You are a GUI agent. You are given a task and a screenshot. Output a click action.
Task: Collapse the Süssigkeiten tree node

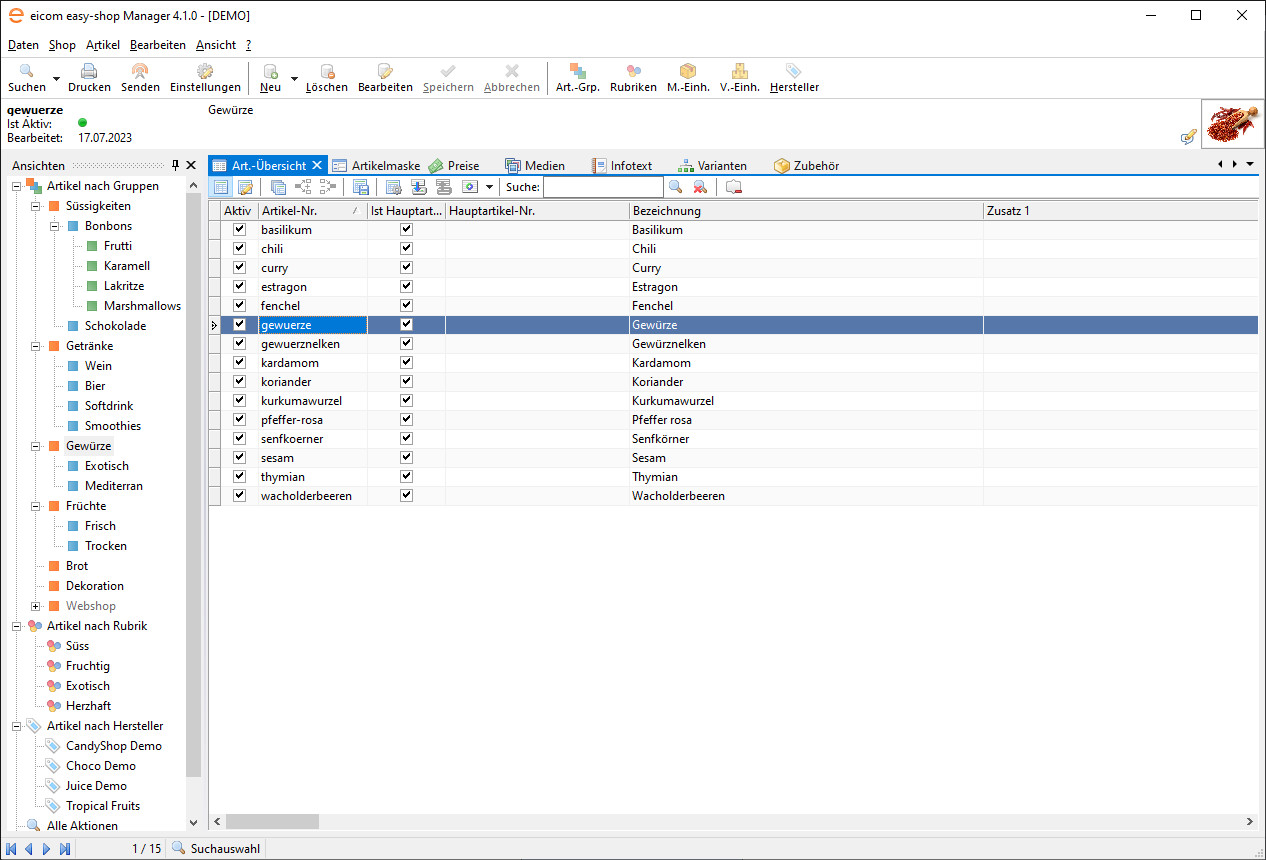tap(36, 206)
